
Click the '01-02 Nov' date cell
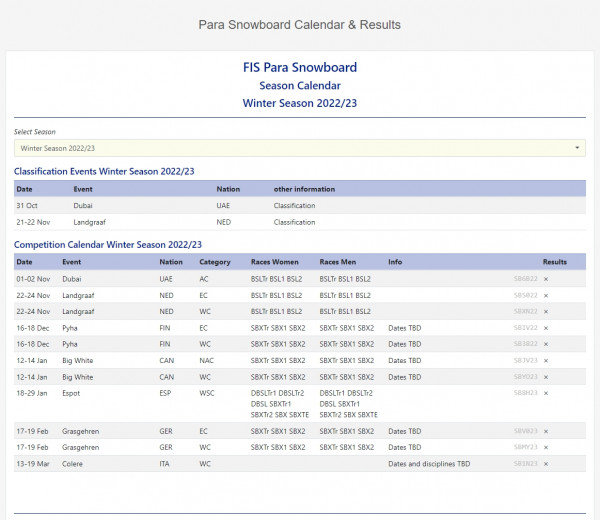coord(33,279)
